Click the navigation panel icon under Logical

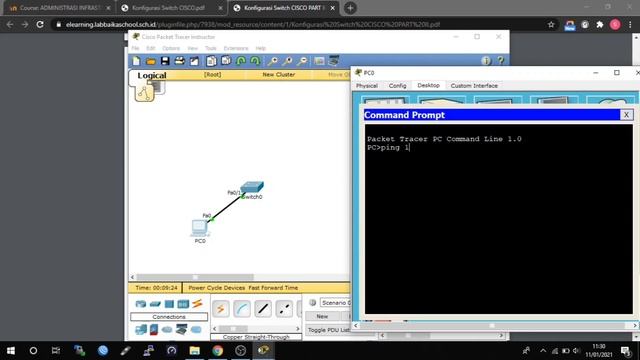coord(144,93)
